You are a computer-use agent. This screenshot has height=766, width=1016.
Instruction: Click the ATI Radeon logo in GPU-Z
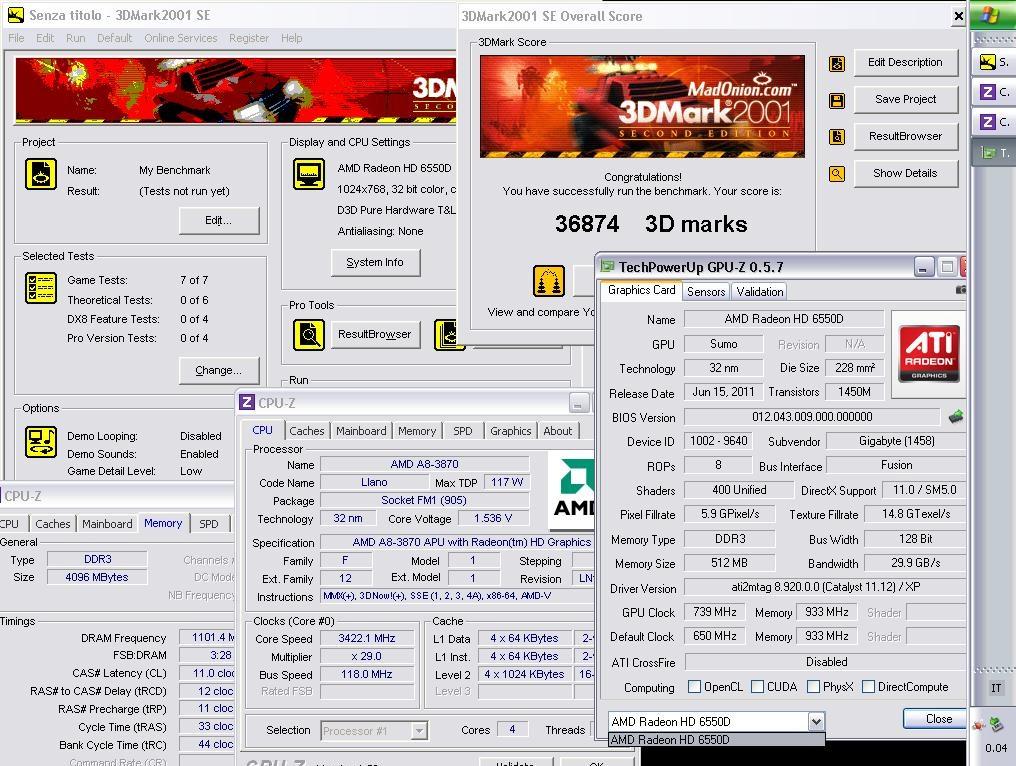pyautogui.click(x=929, y=354)
